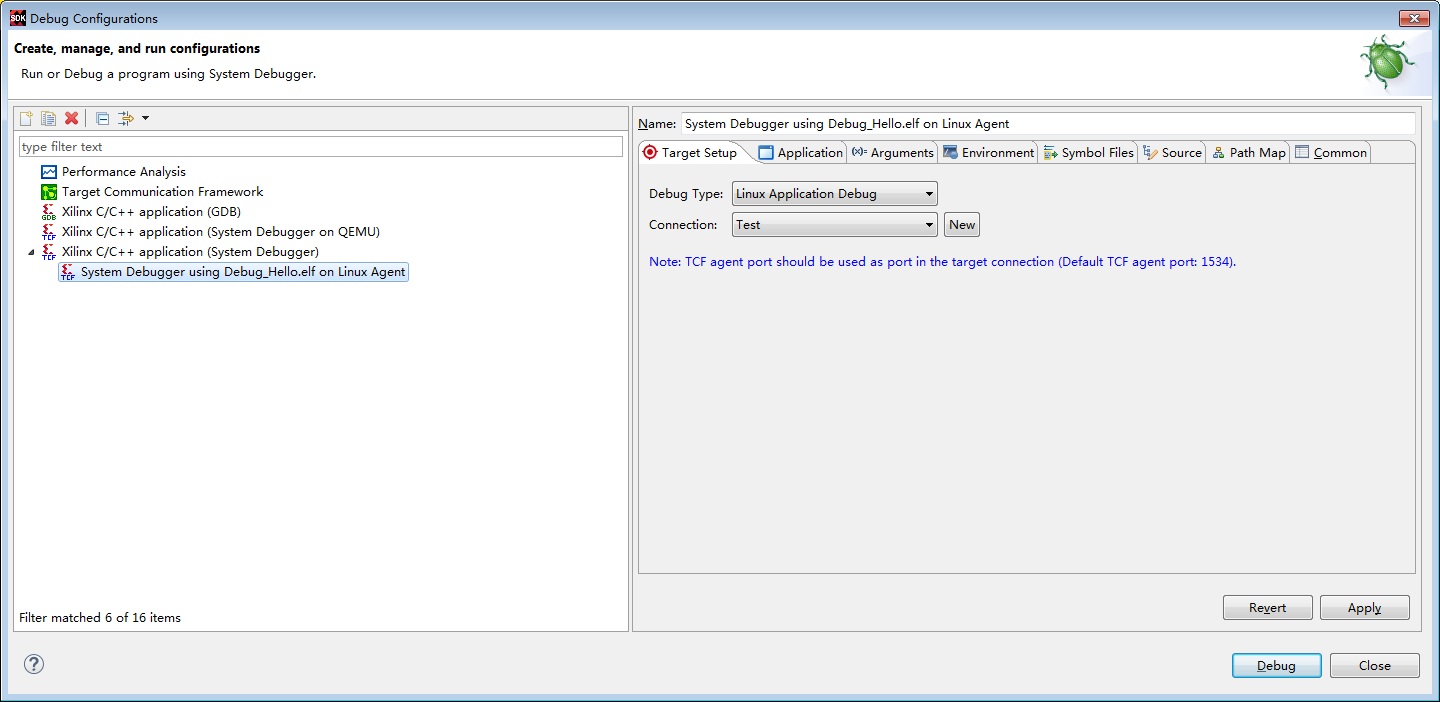Open the filter options dropdown arrow

(146, 118)
